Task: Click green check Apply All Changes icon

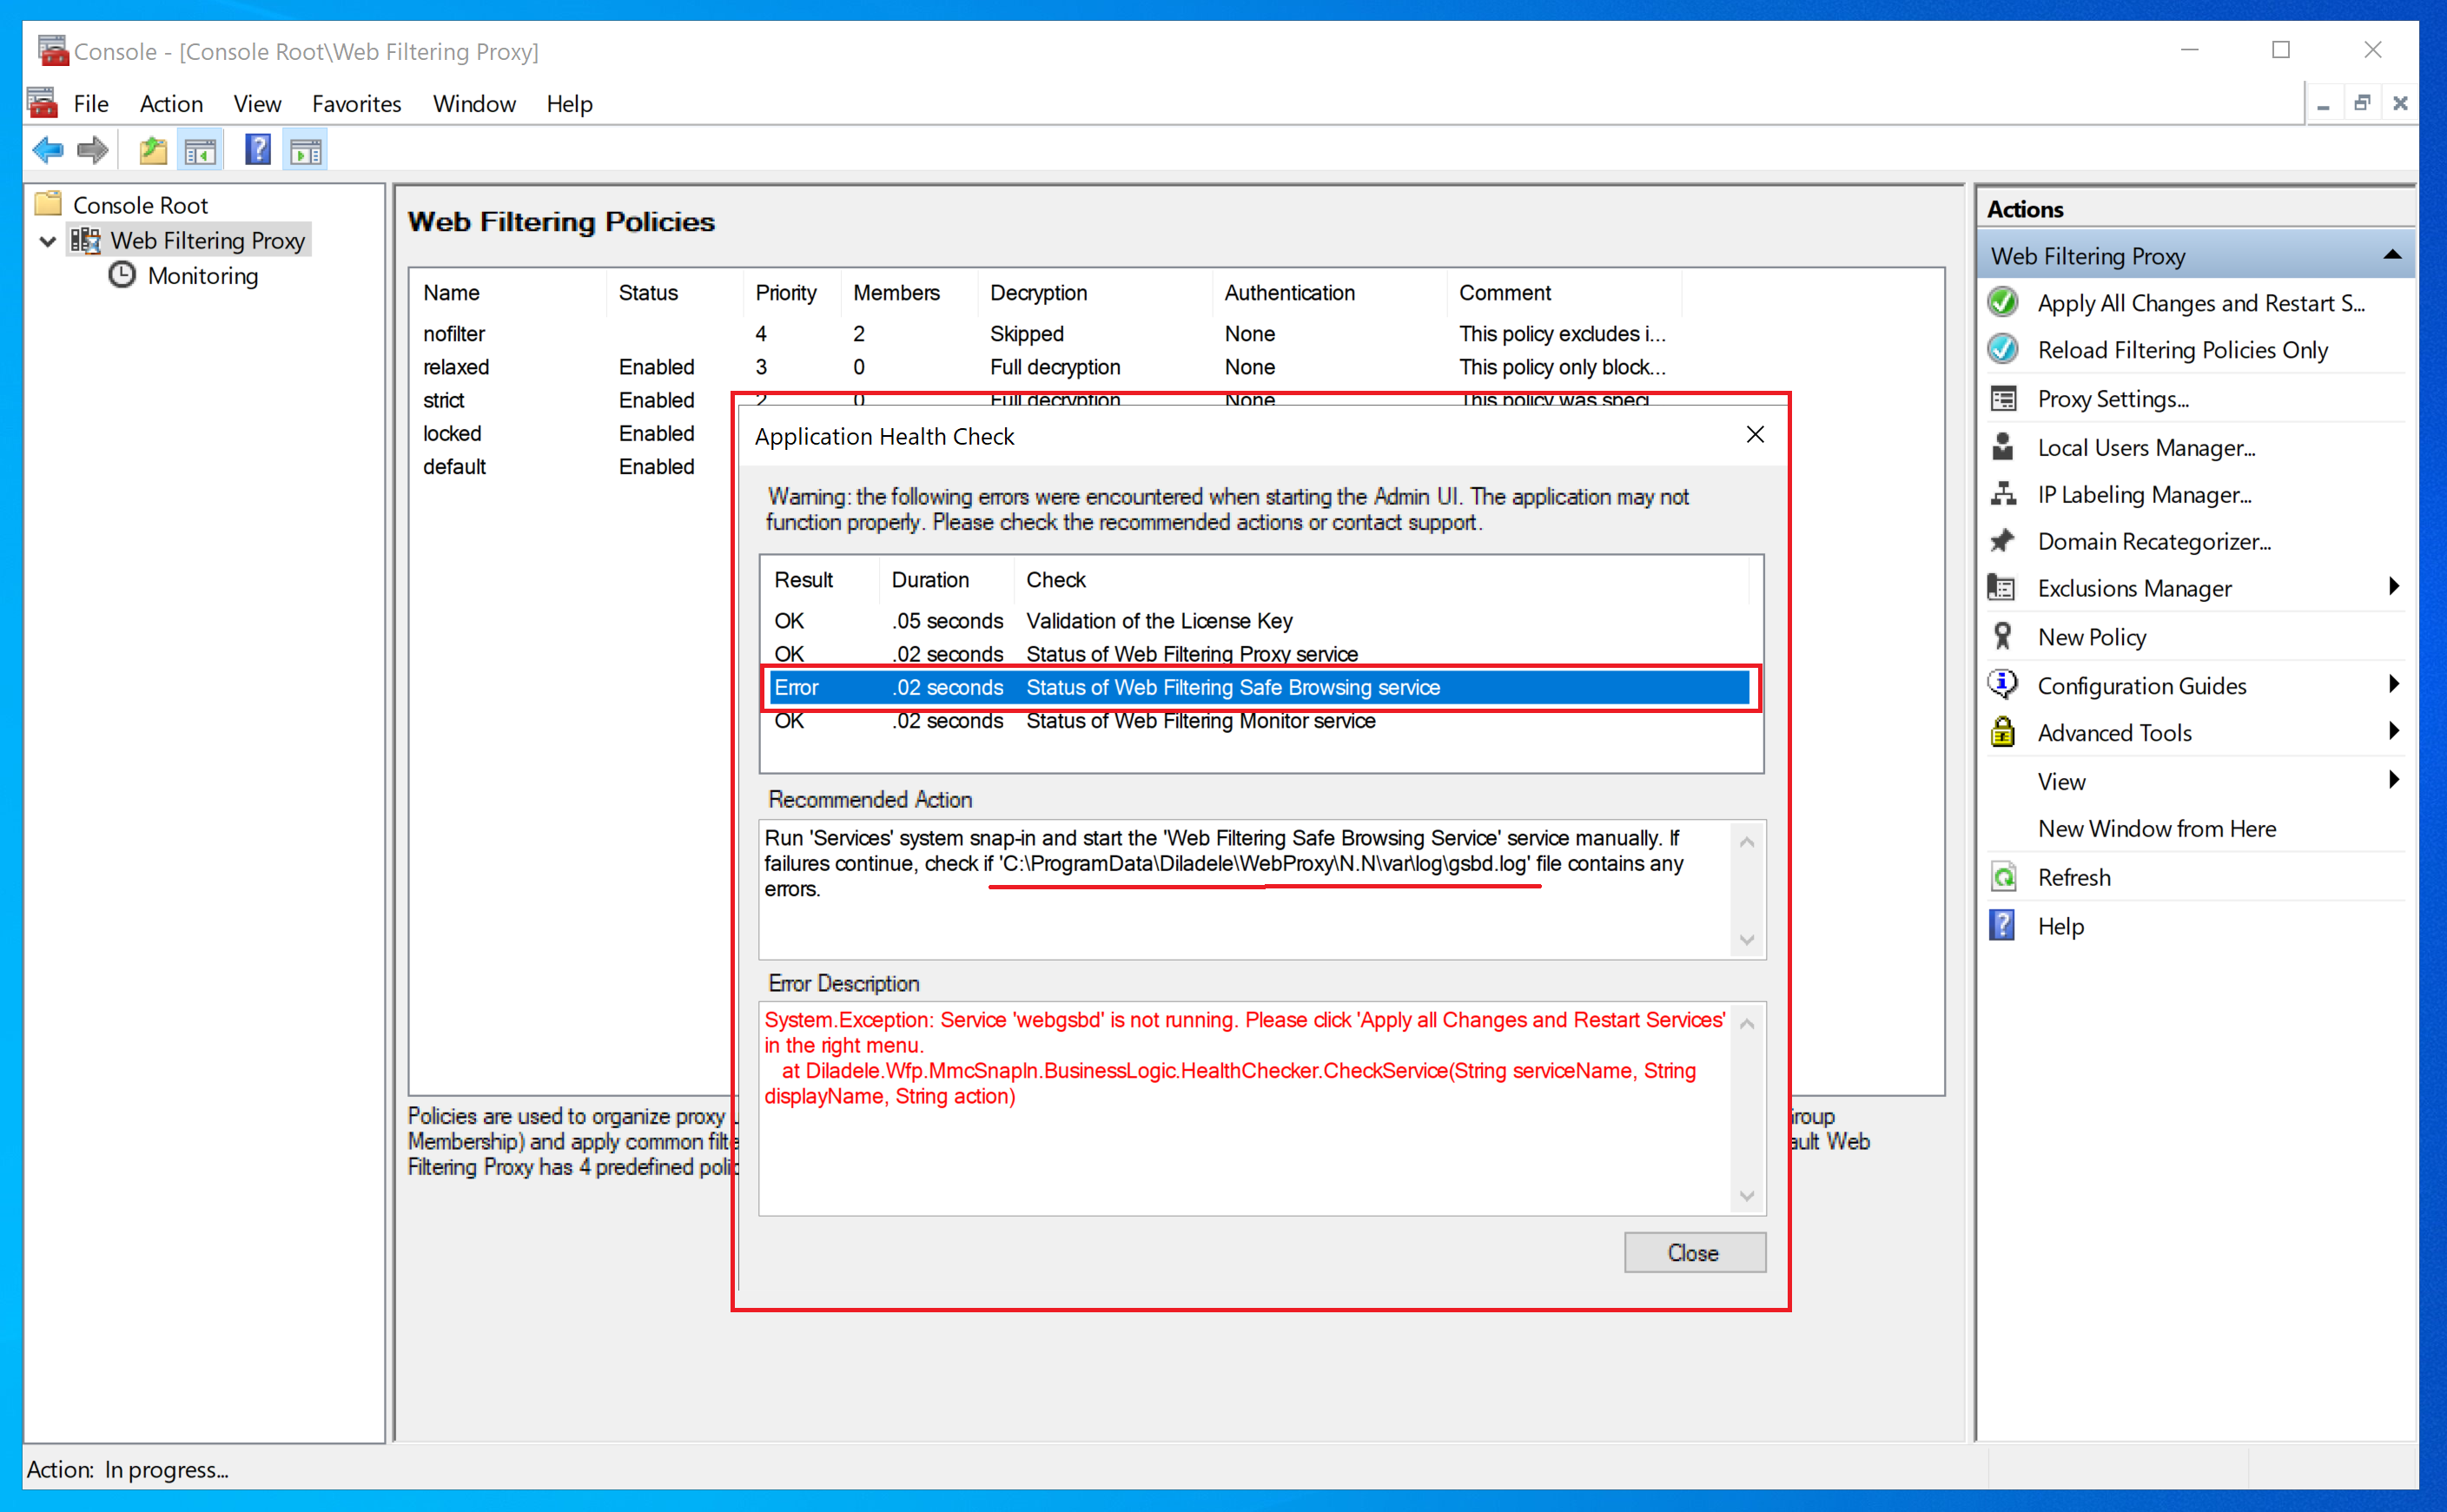Action: pyautogui.click(x=2003, y=302)
